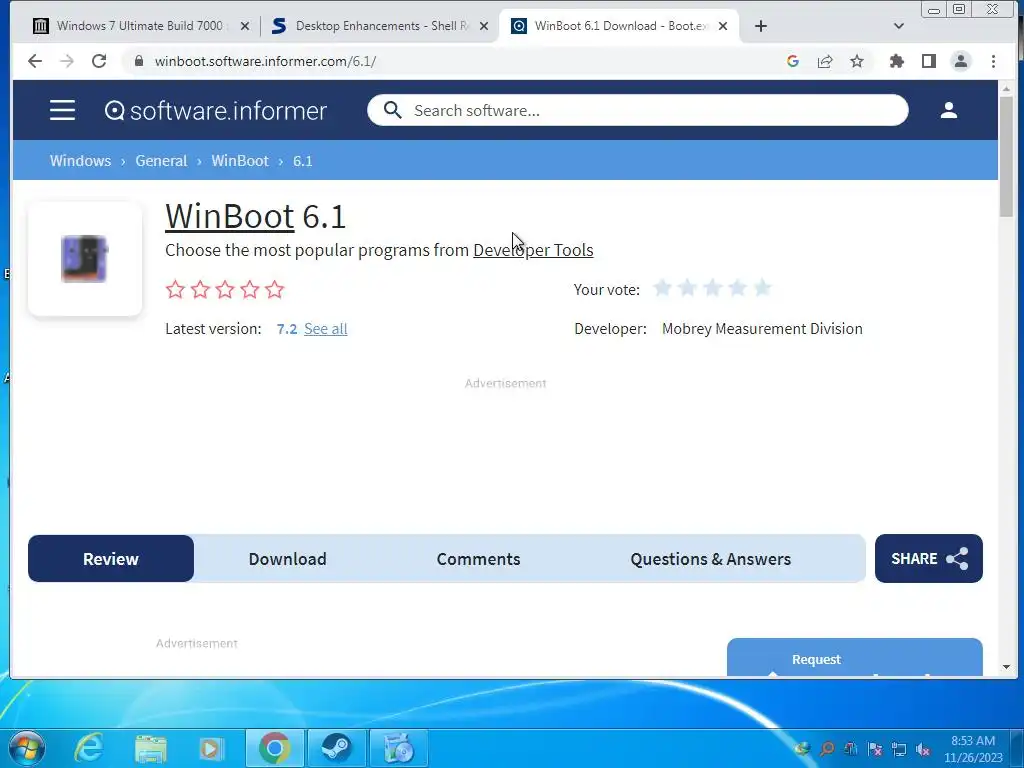Viewport: 1024px width, 768px height.
Task: Click the padlock site info icon
Action: pyautogui.click(x=138, y=61)
